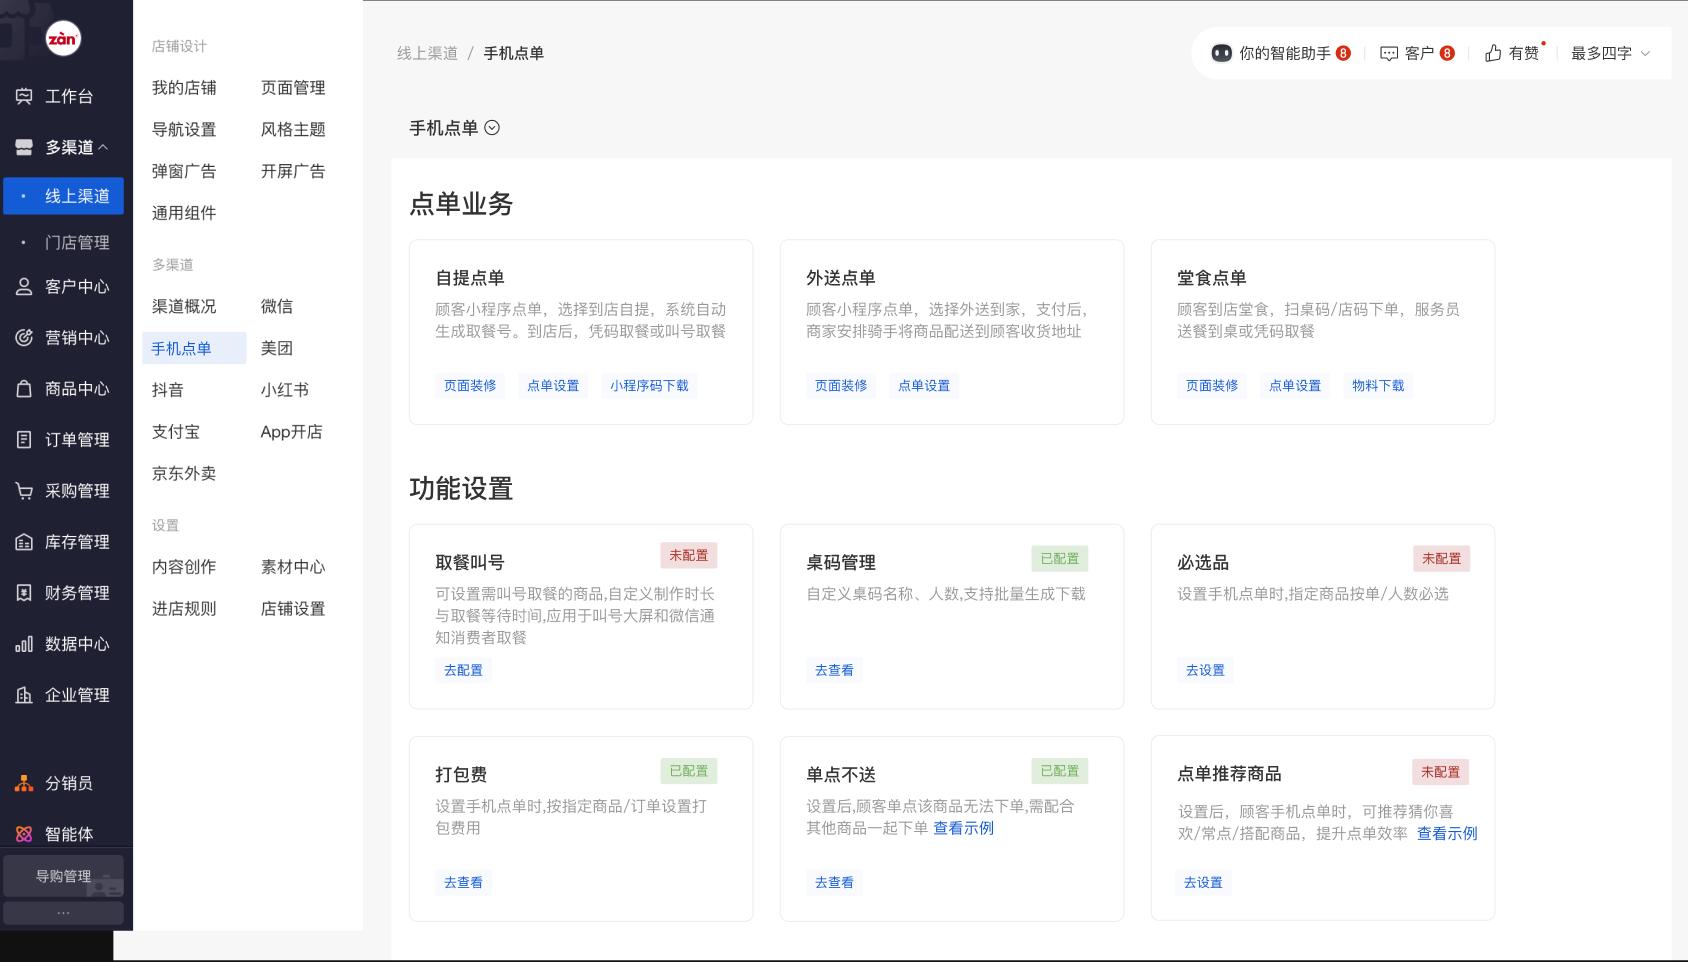Screen dimensions: 1688x962
Task: Click 查看示例 link in 单点不送 card
Action: 963,828
